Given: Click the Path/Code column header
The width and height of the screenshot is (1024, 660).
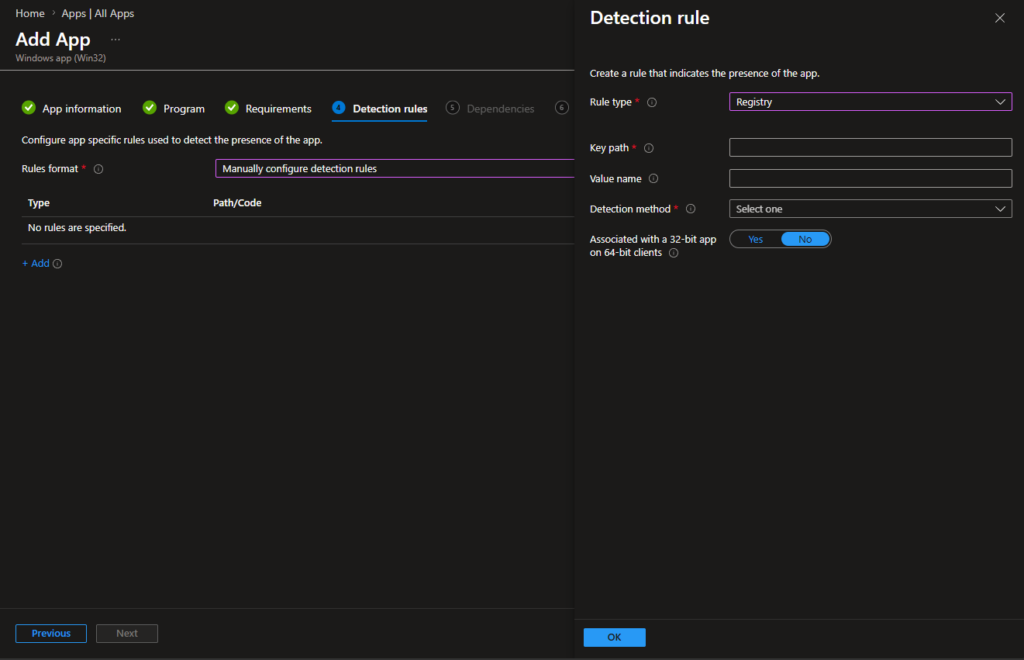Looking at the screenshot, I should point(237,203).
